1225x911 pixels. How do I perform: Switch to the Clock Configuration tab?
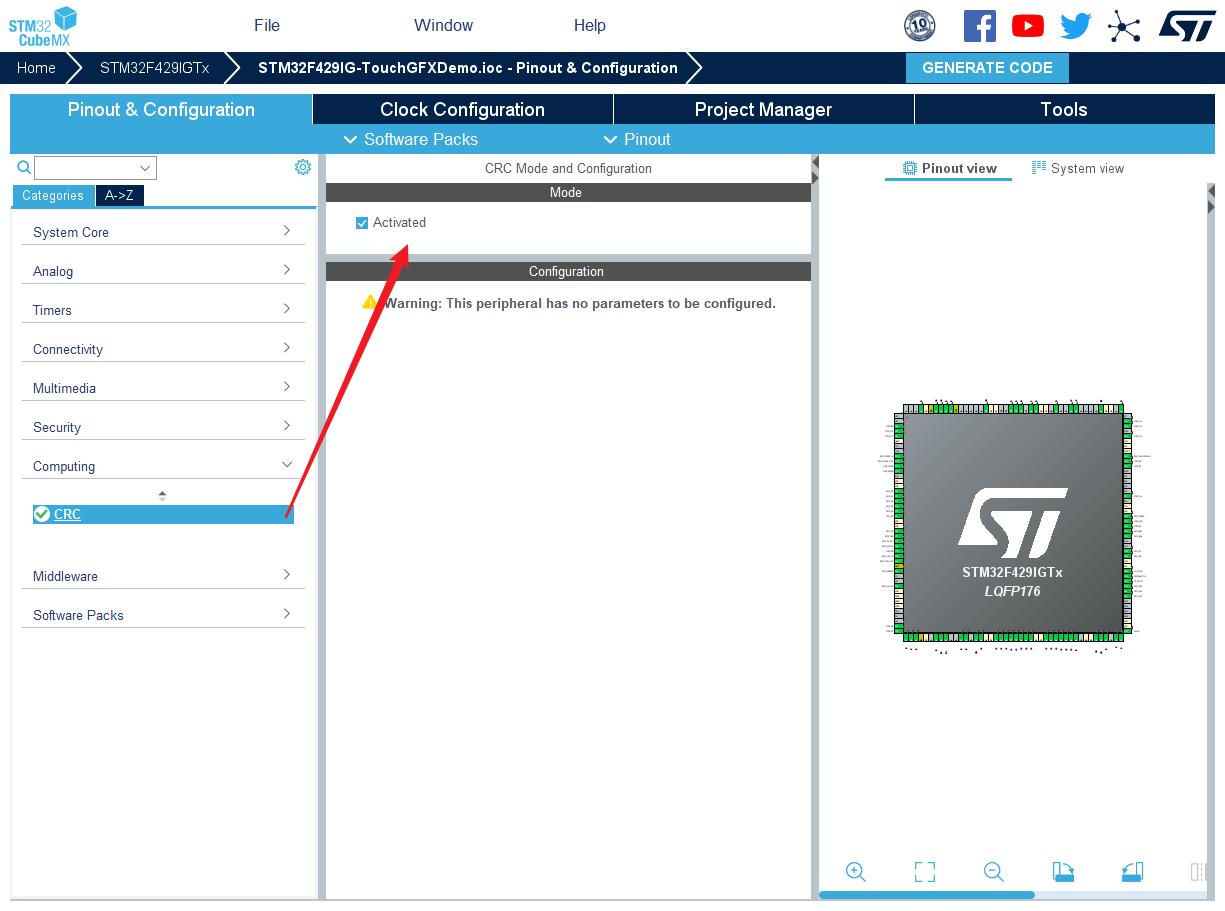[462, 109]
